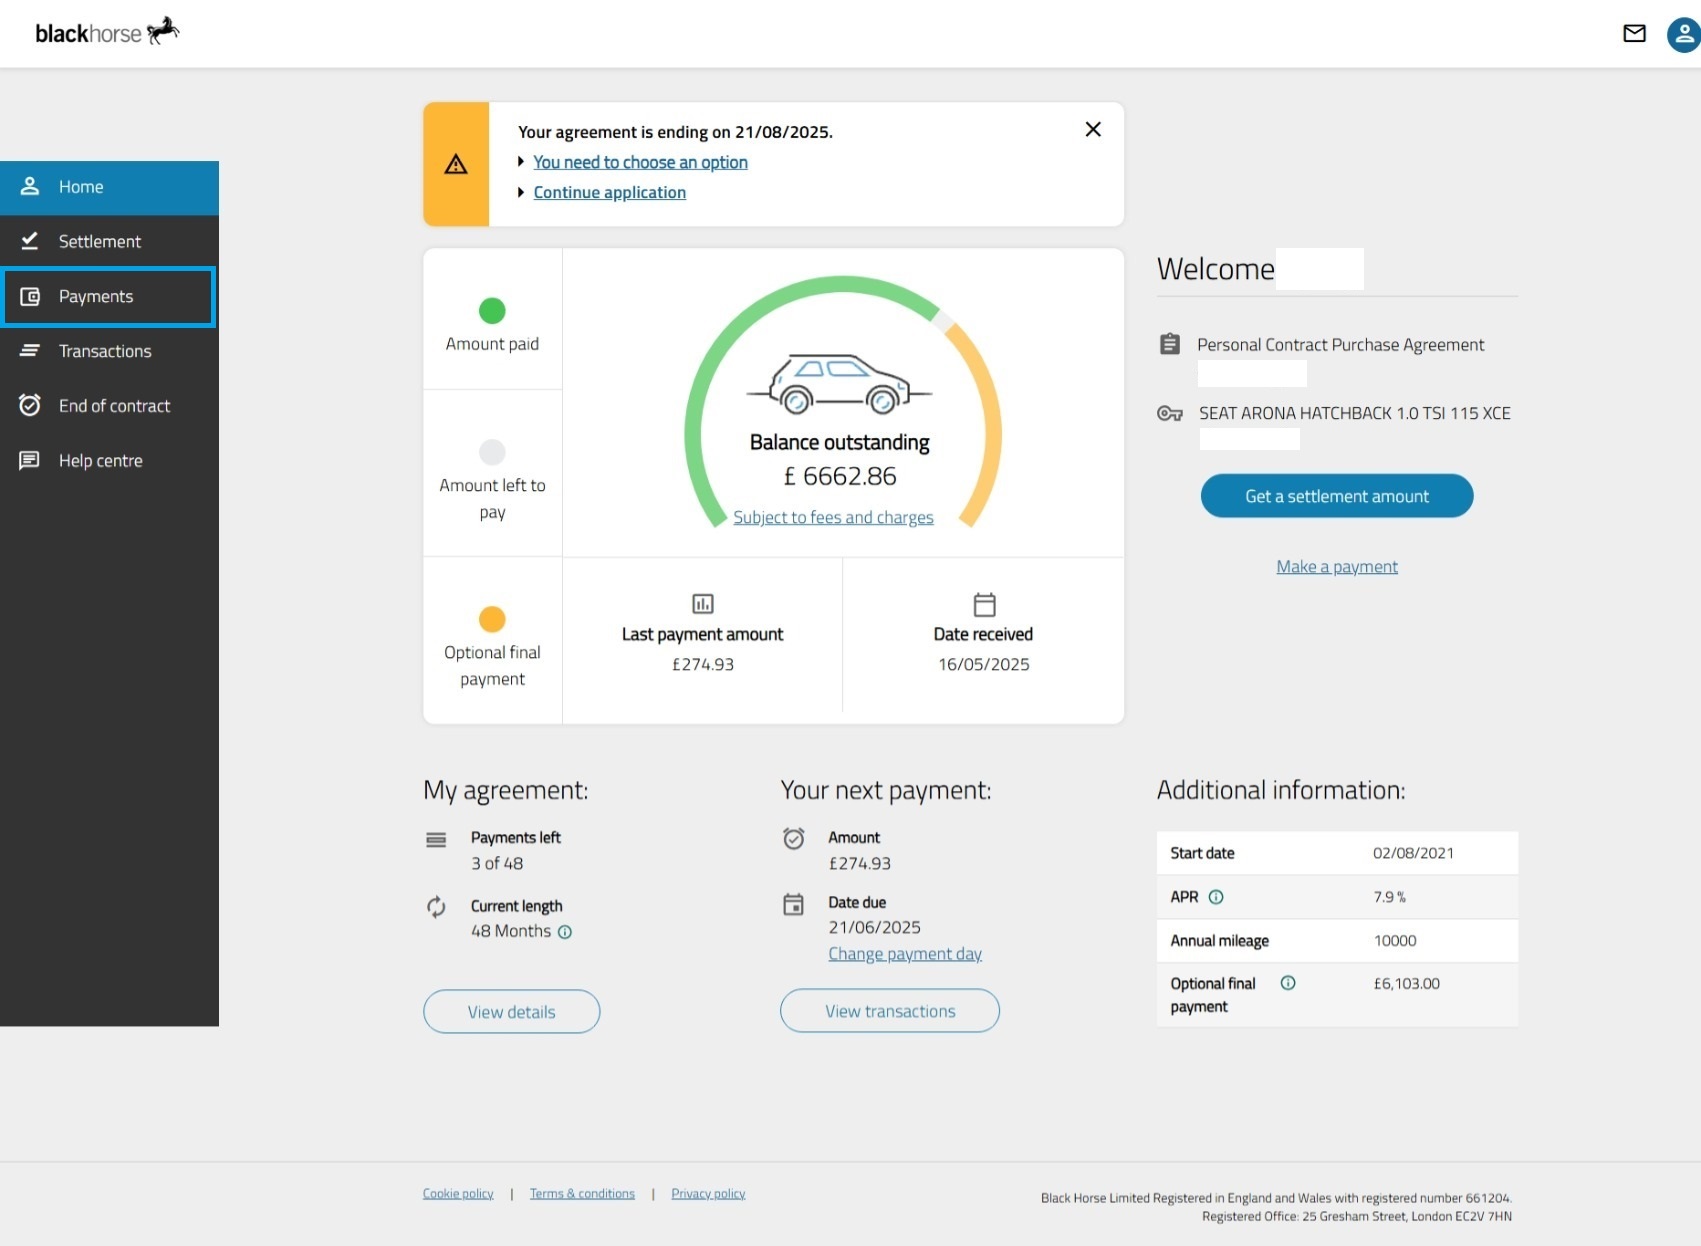Select the orange Optional final payment dot
The image size is (1701, 1246).
492,619
